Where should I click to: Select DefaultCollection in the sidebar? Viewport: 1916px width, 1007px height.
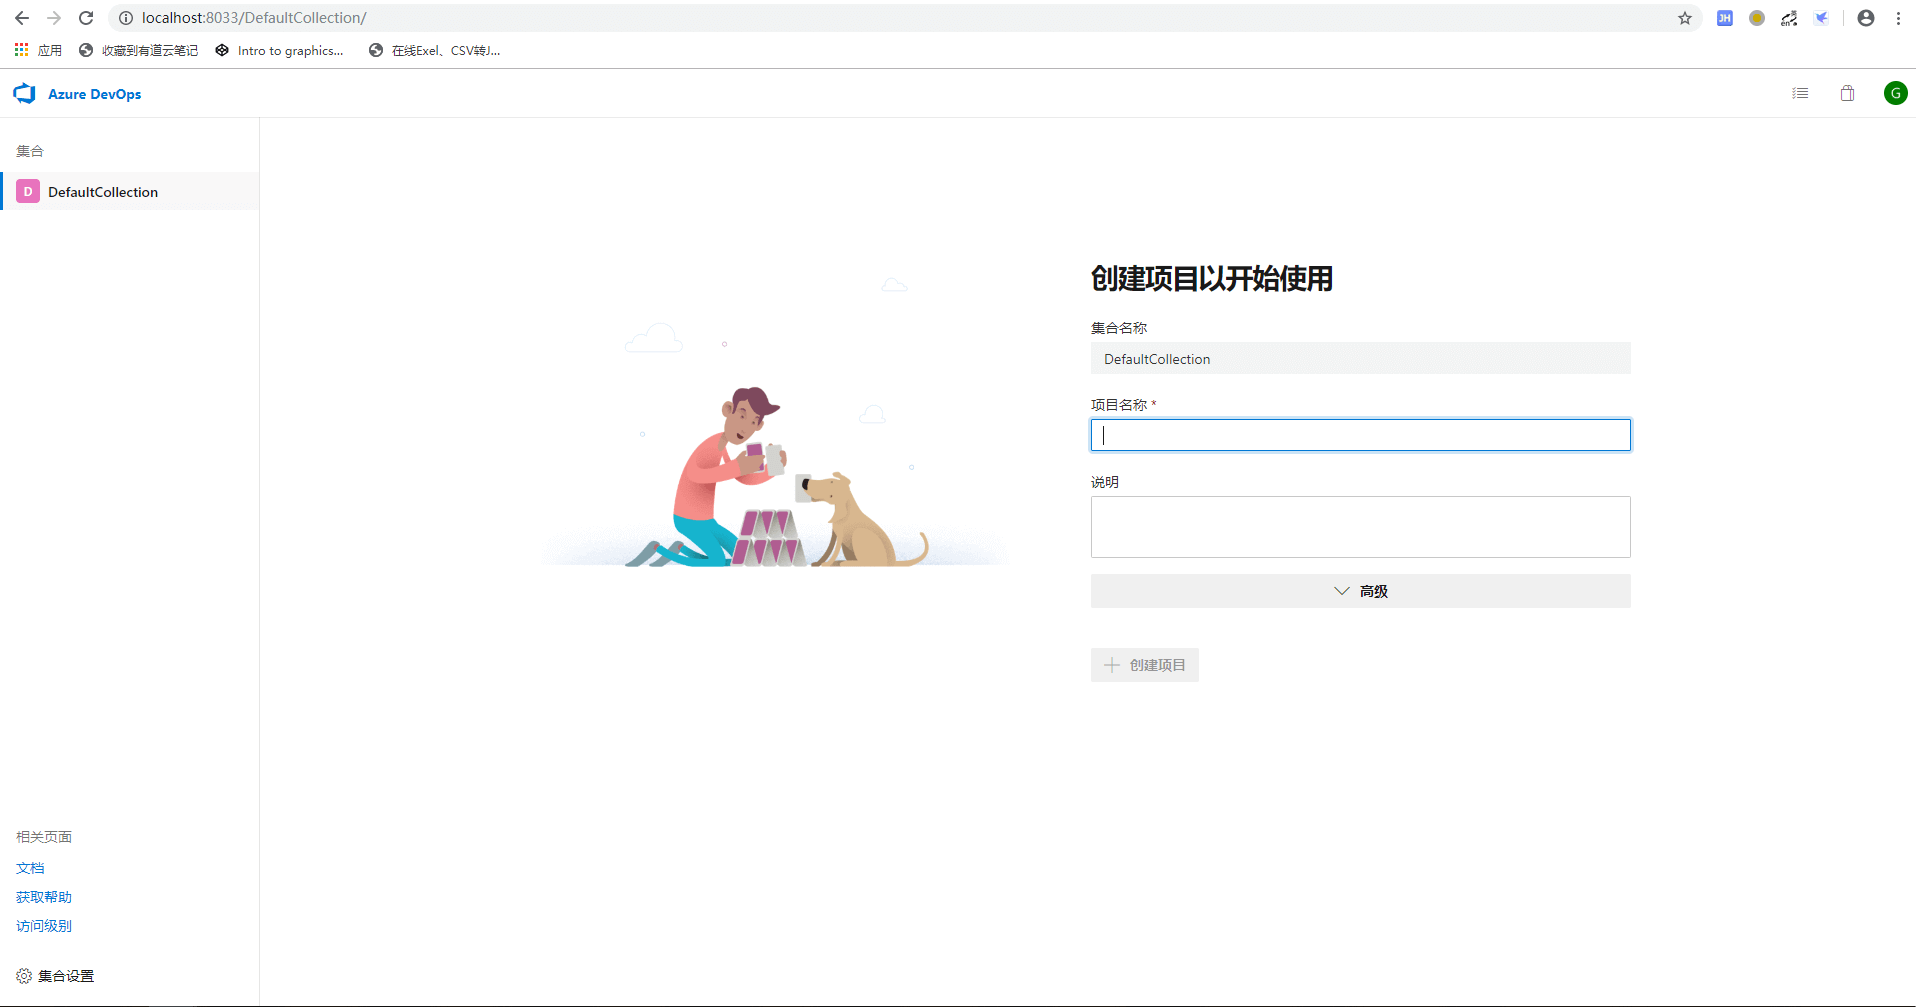(x=103, y=192)
